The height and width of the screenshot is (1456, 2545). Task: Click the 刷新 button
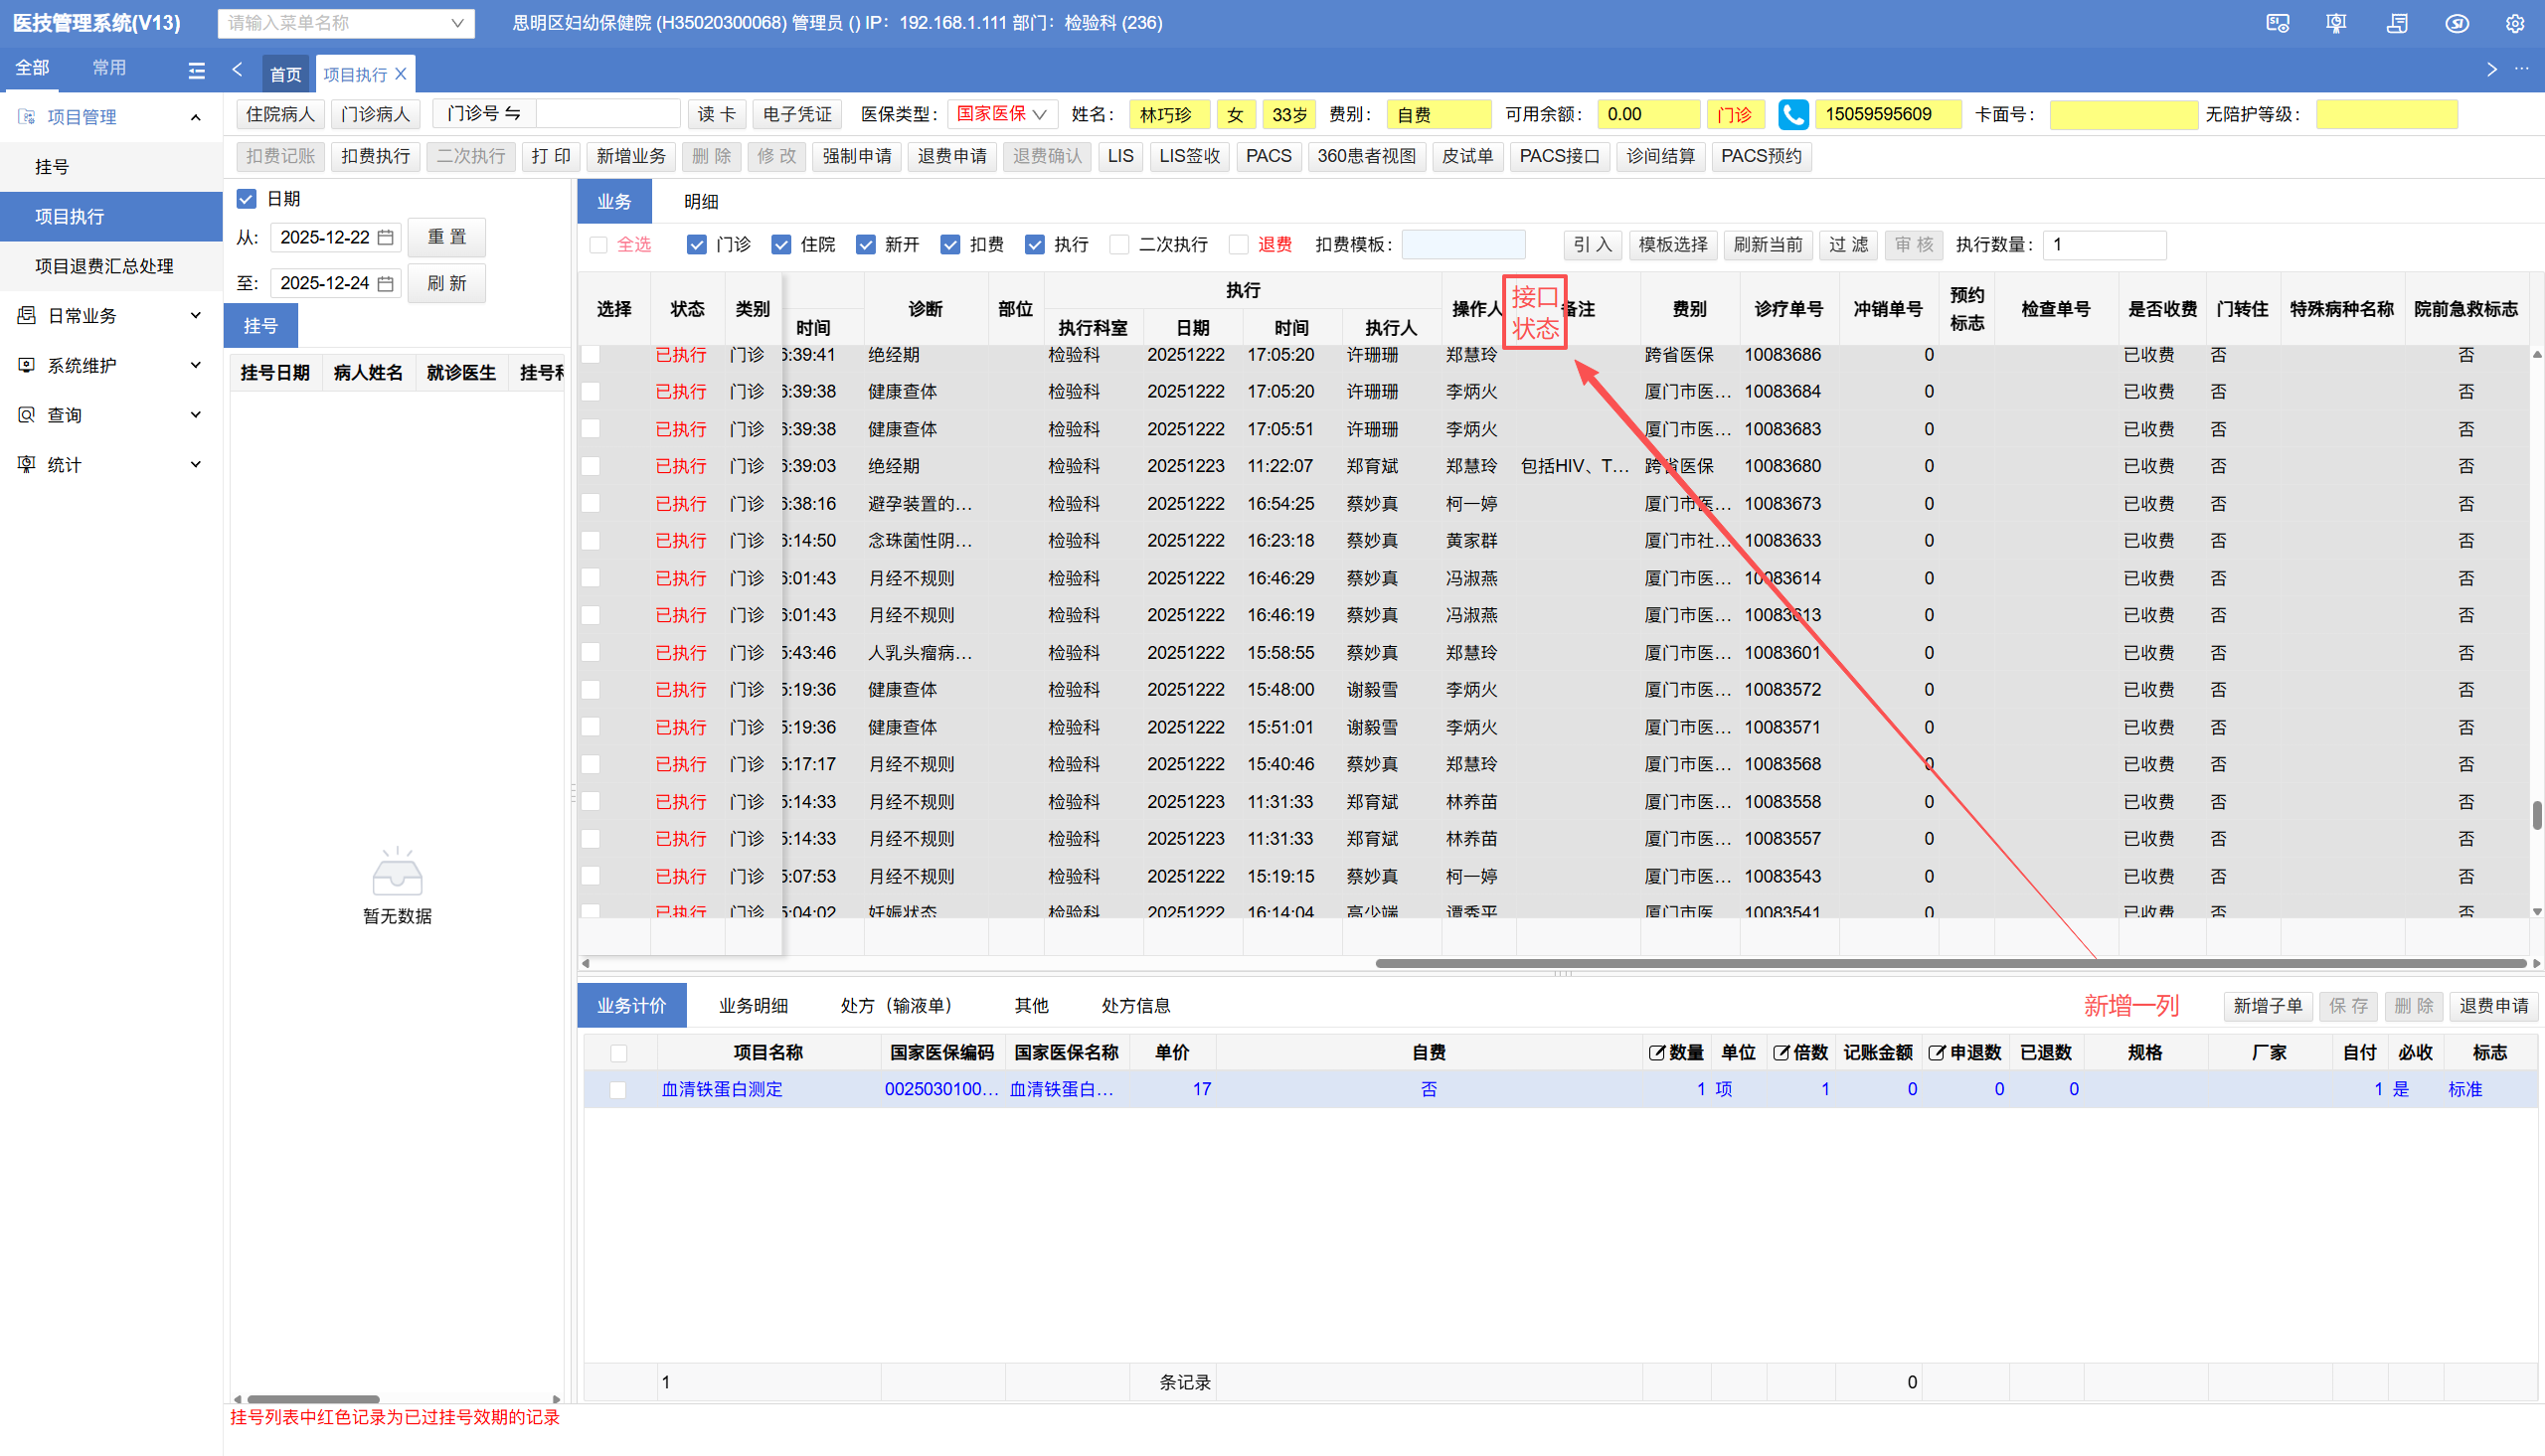click(446, 284)
